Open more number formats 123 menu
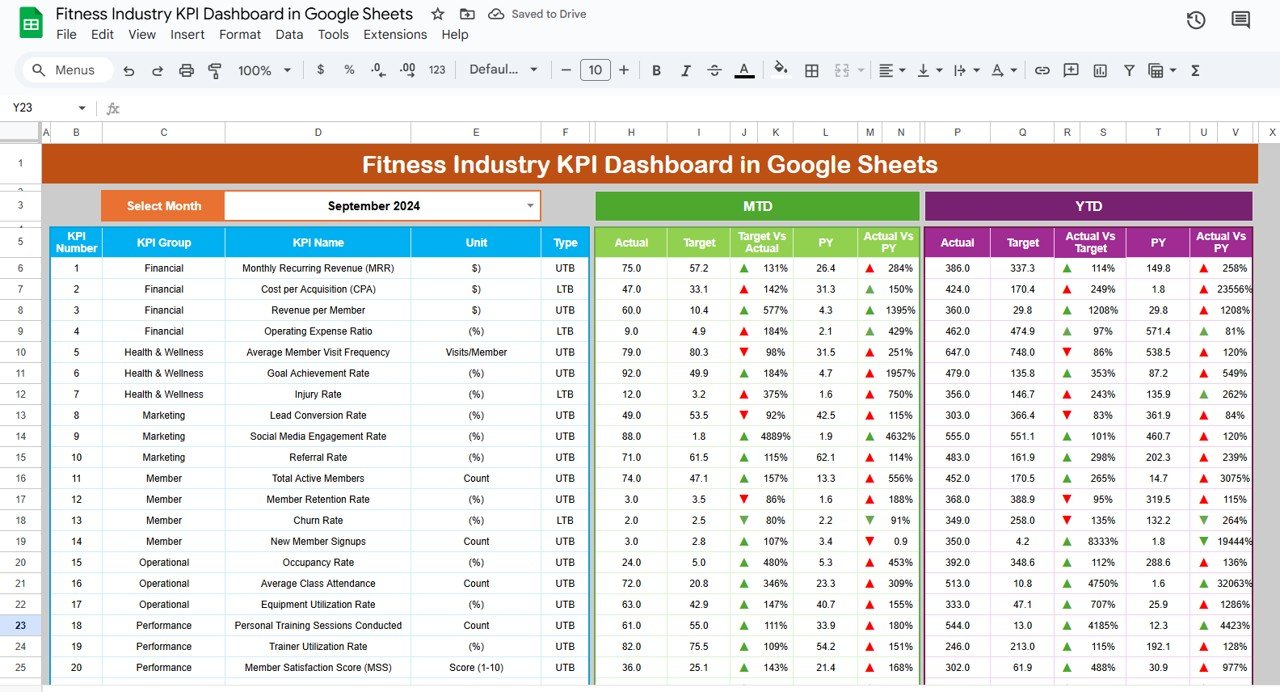Image resolution: width=1280 pixels, height=692 pixels. 437,70
